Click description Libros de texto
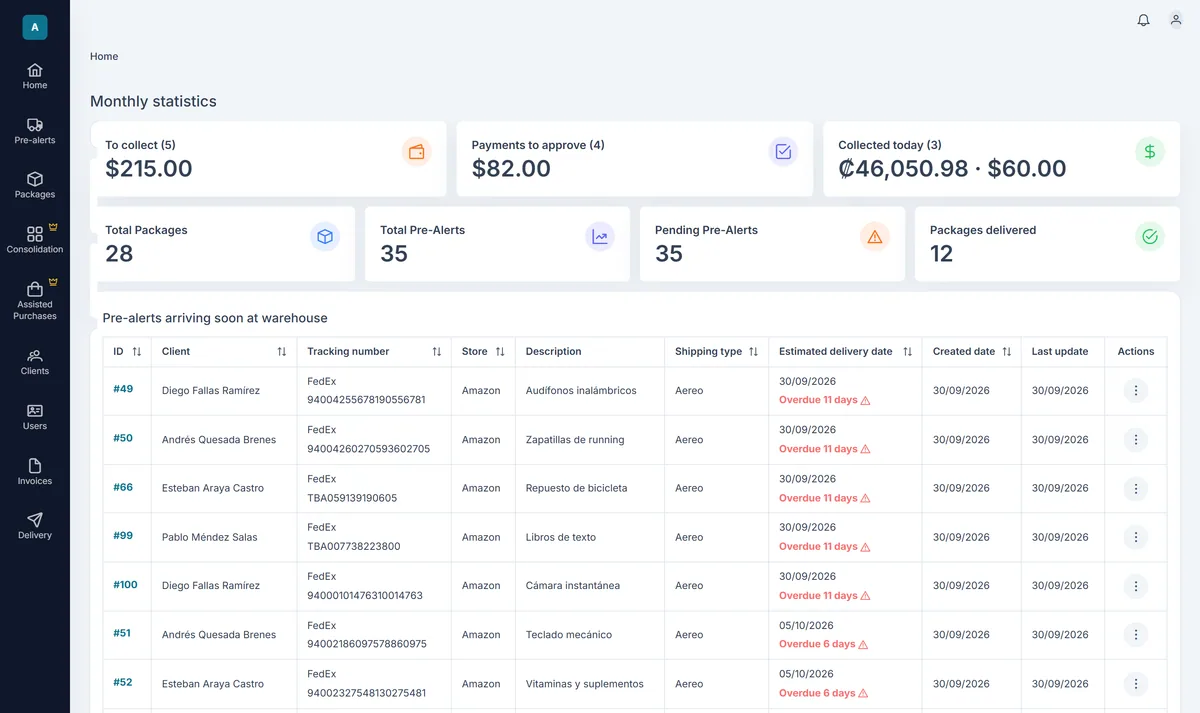Screen dimensions: 1200x713 click(x=561, y=538)
